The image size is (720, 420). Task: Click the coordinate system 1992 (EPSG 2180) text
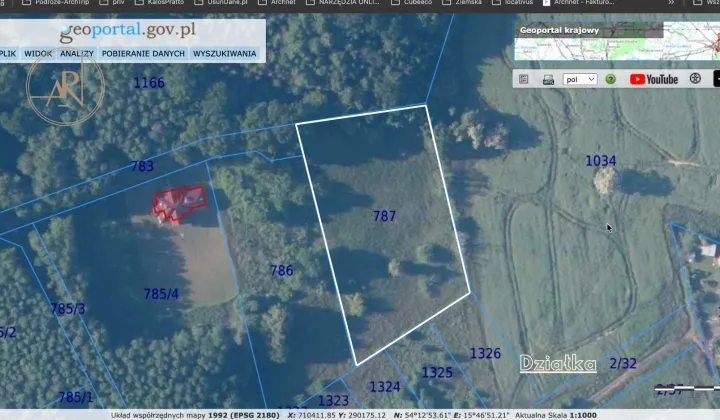[244, 415]
